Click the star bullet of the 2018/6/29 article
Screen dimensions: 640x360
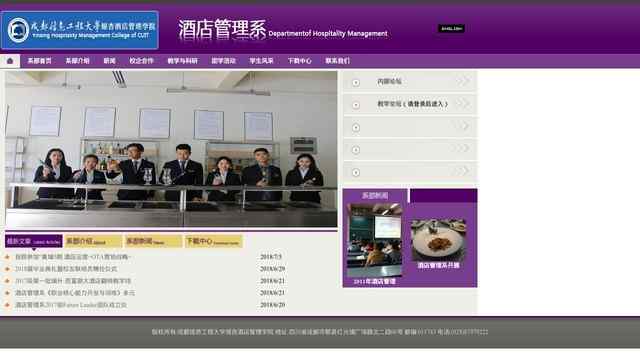tap(7, 269)
